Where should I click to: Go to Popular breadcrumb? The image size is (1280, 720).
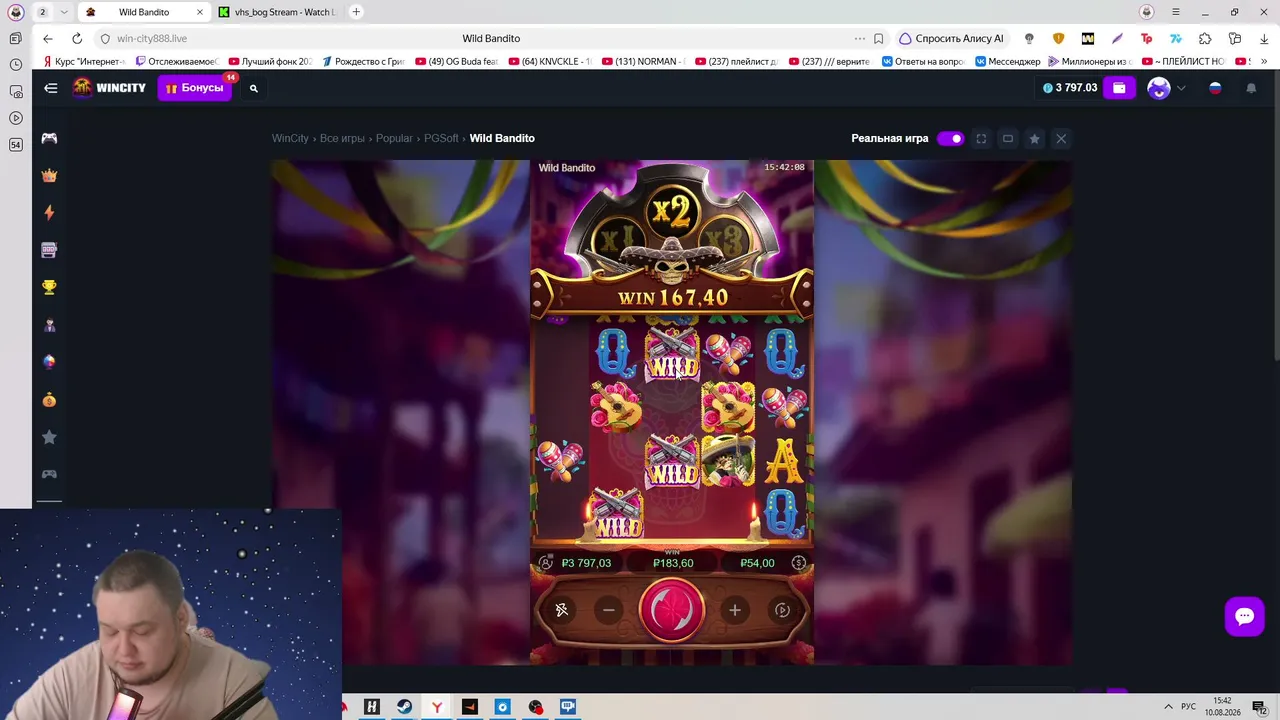pyautogui.click(x=394, y=138)
